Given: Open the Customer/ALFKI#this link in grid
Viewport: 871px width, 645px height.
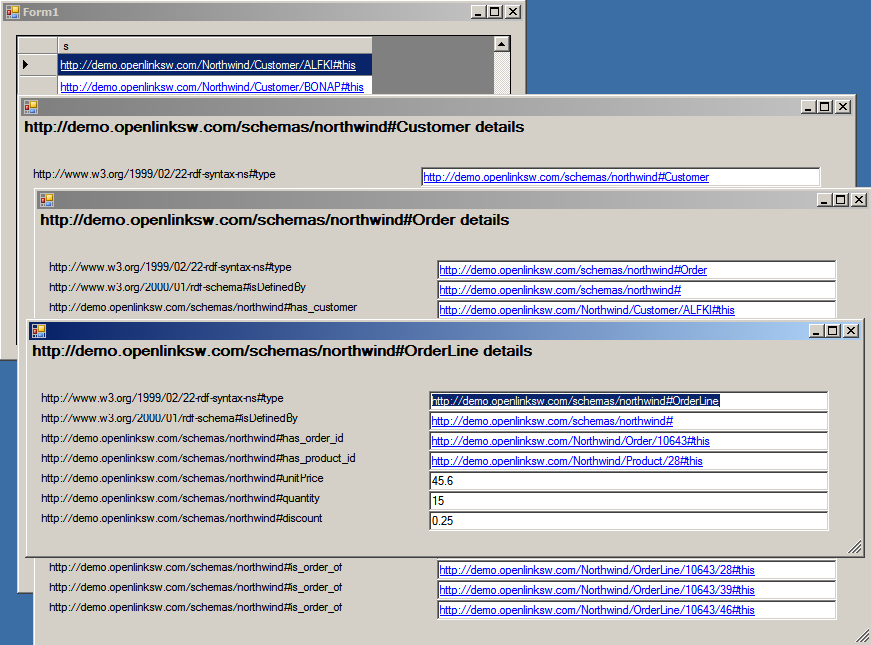Looking at the screenshot, I should [x=208, y=65].
